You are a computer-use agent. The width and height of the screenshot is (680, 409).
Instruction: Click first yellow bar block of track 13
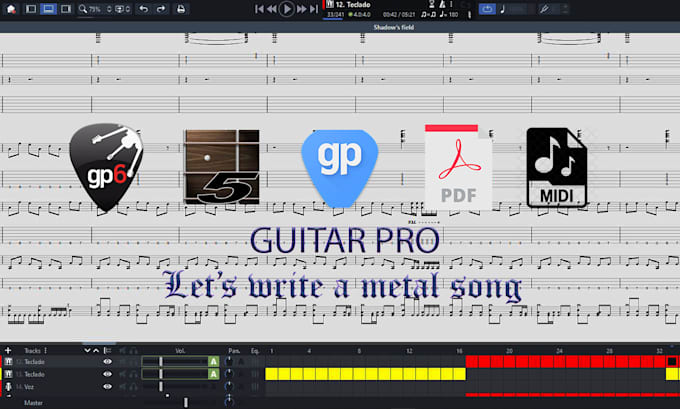(x=271, y=374)
